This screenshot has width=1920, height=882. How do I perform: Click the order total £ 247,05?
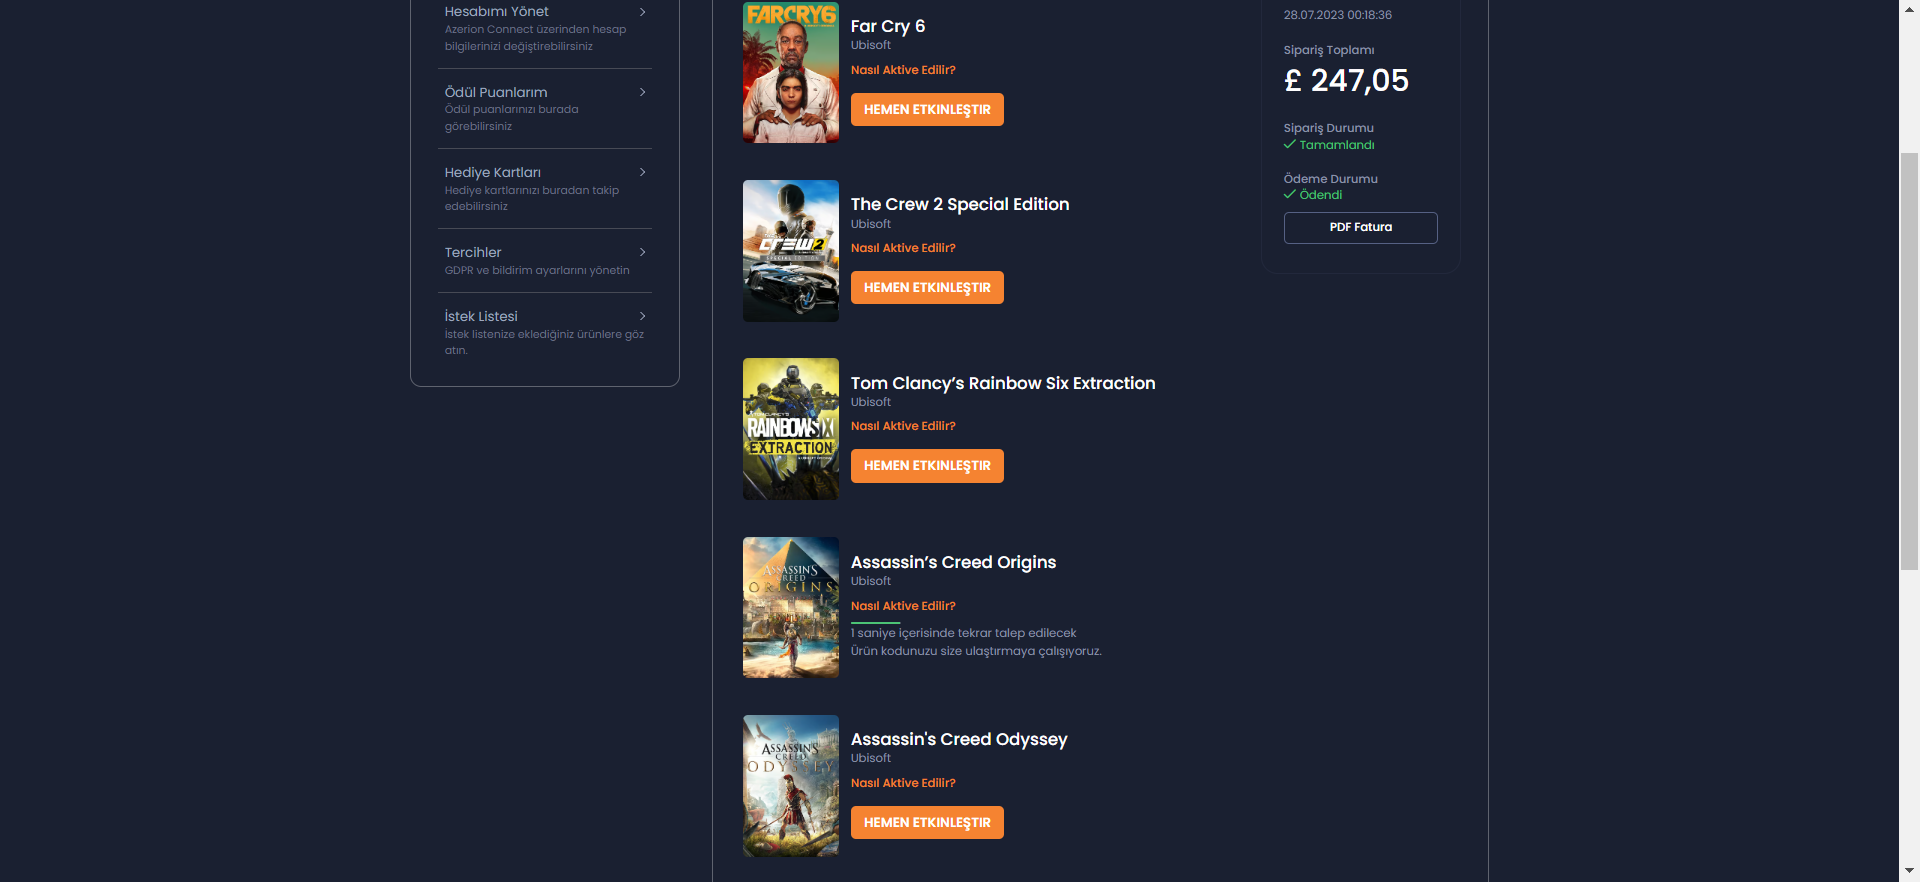(x=1346, y=80)
